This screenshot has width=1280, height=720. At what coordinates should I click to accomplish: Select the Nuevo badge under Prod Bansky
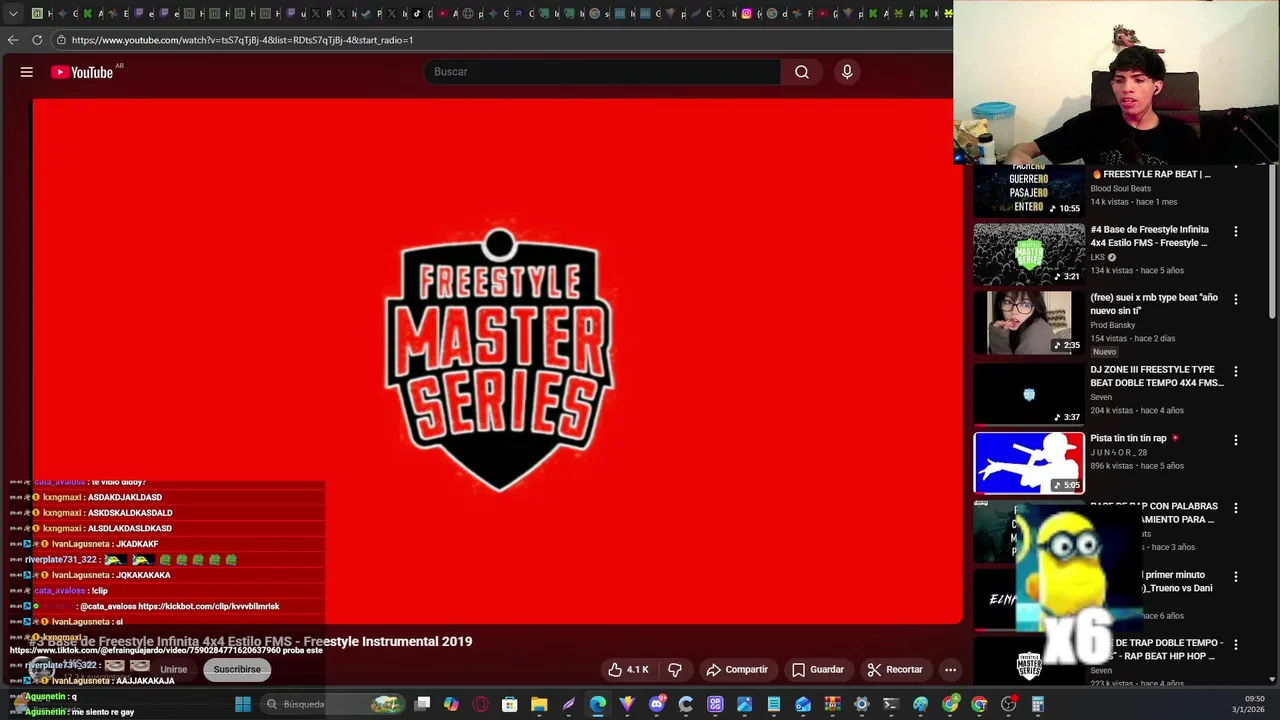point(1104,352)
